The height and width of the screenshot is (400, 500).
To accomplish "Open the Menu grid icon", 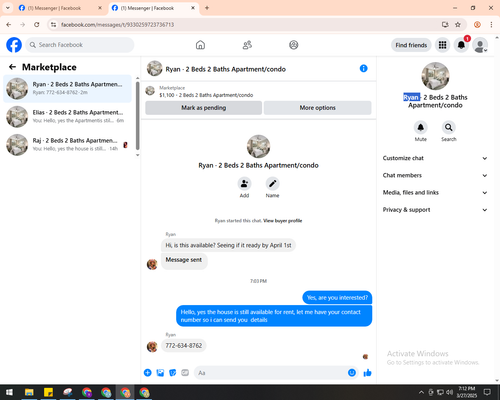I will coord(442,45).
